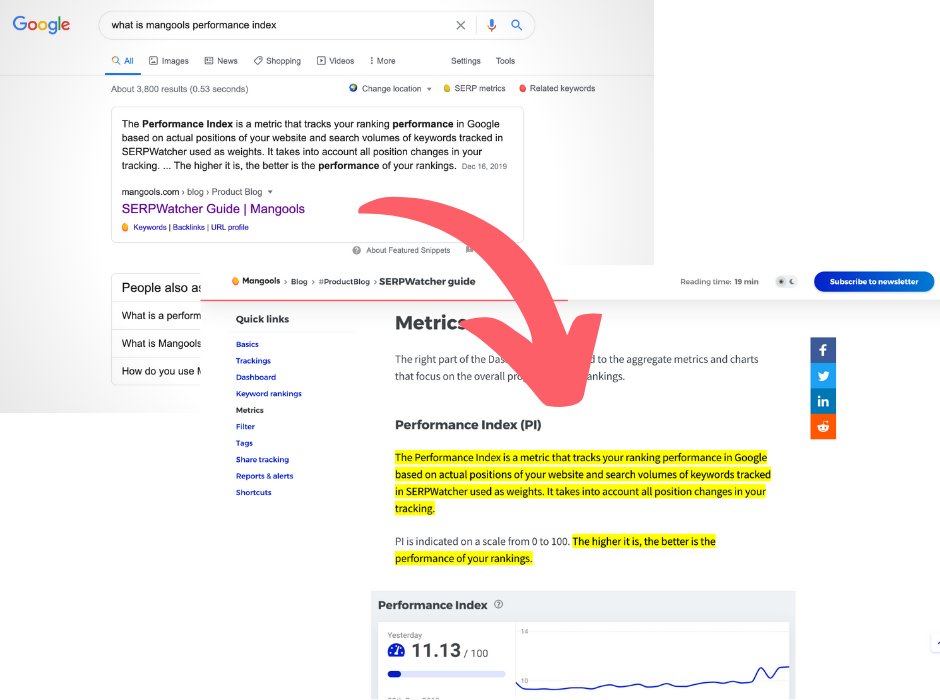Jump to Basics quick link
This screenshot has height=700, width=940.
(x=247, y=345)
